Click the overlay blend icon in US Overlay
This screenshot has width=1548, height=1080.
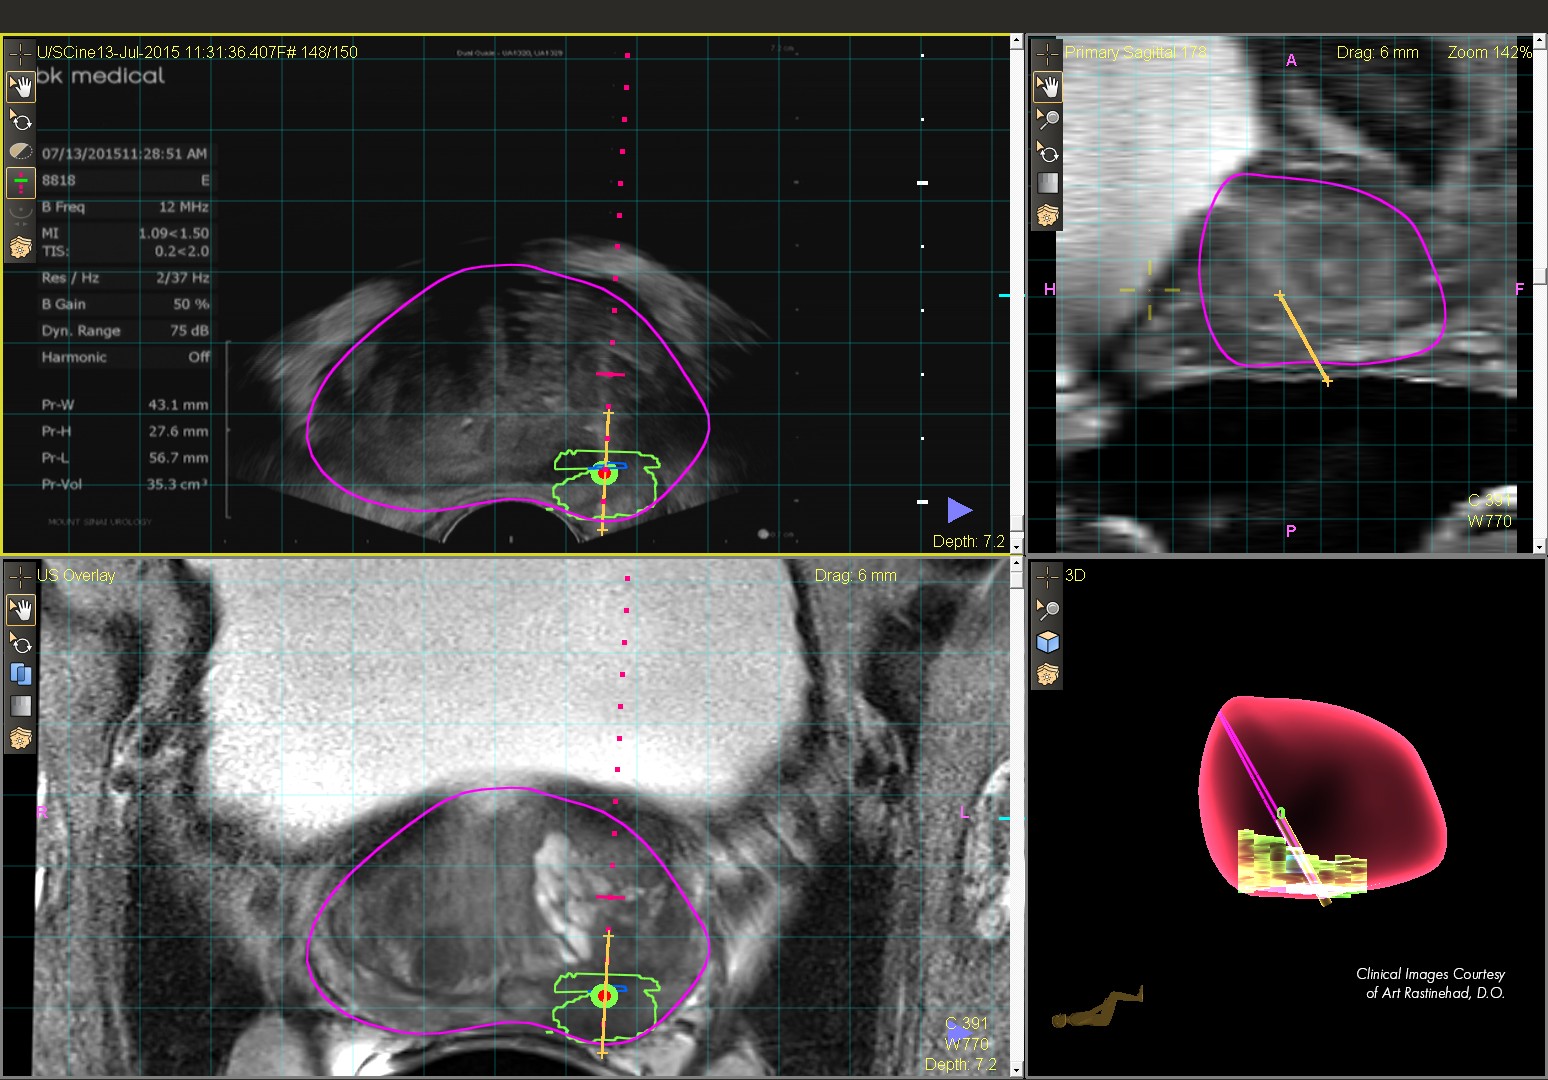tap(20, 673)
